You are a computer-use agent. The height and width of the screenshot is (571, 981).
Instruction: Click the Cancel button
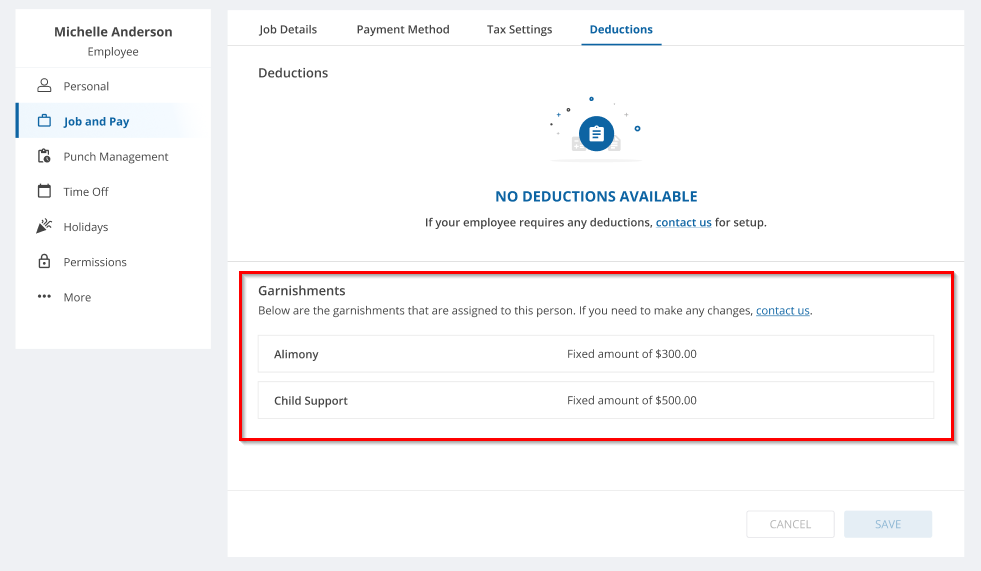point(790,524)
